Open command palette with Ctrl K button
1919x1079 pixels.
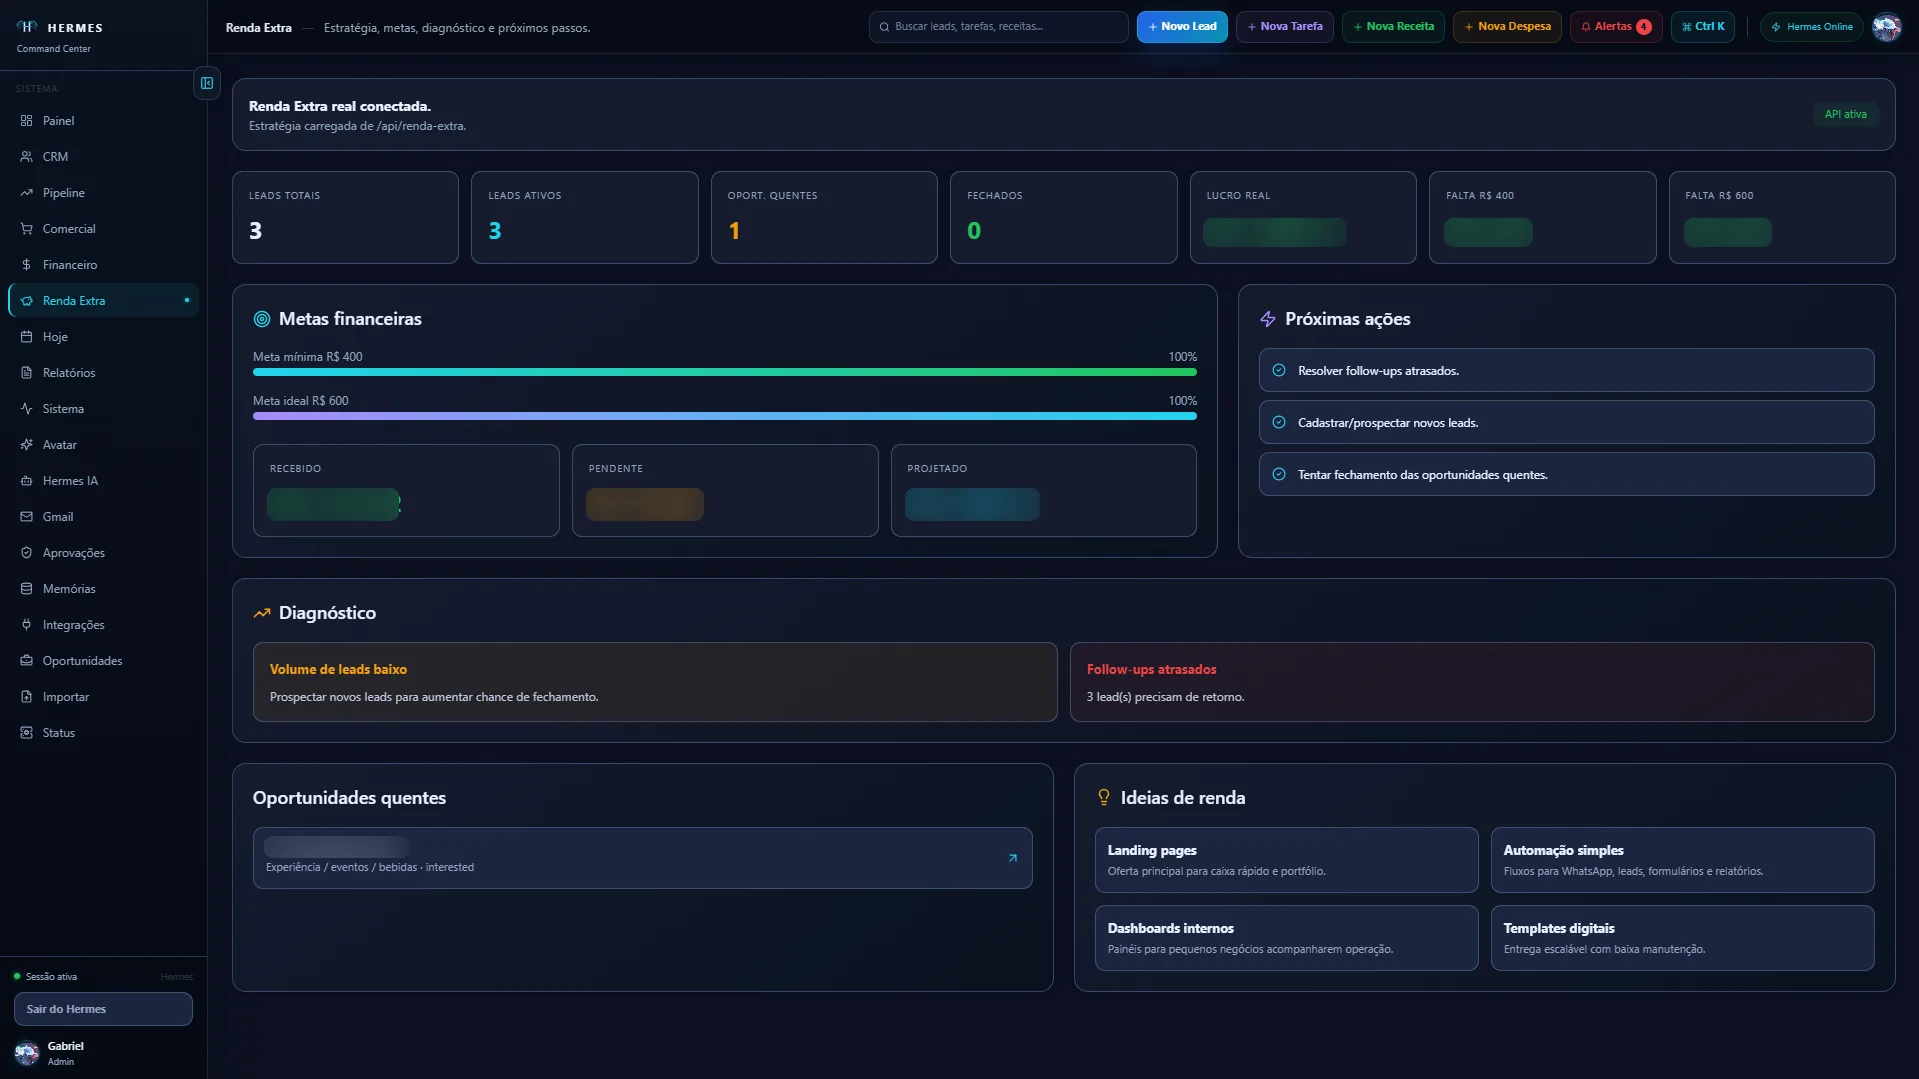tap(1703, 27)
